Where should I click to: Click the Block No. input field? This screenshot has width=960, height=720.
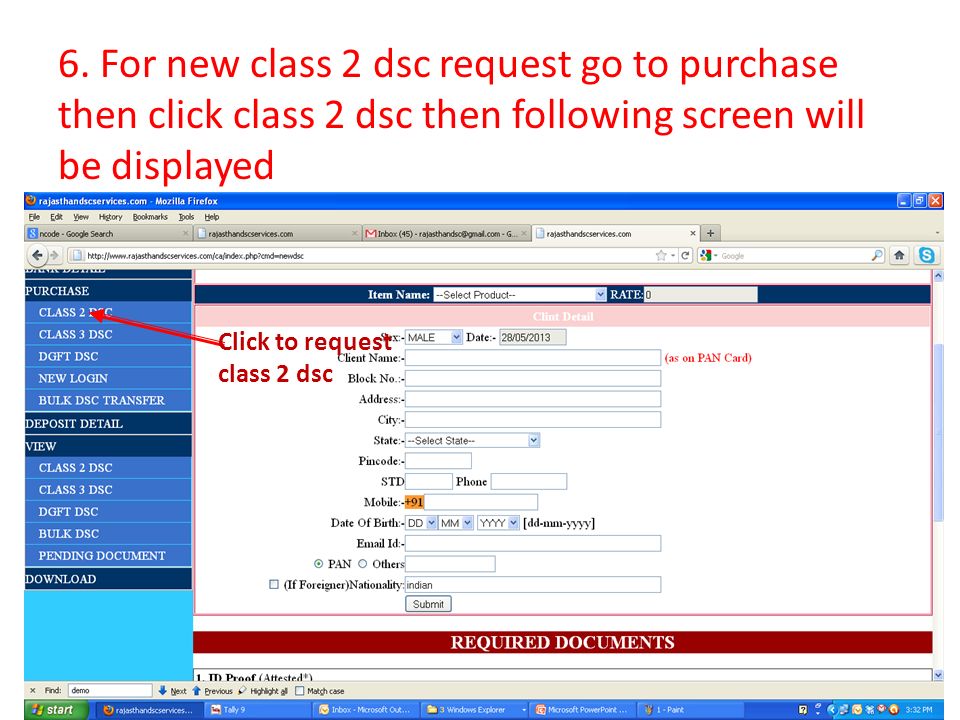tap(533, 378)
